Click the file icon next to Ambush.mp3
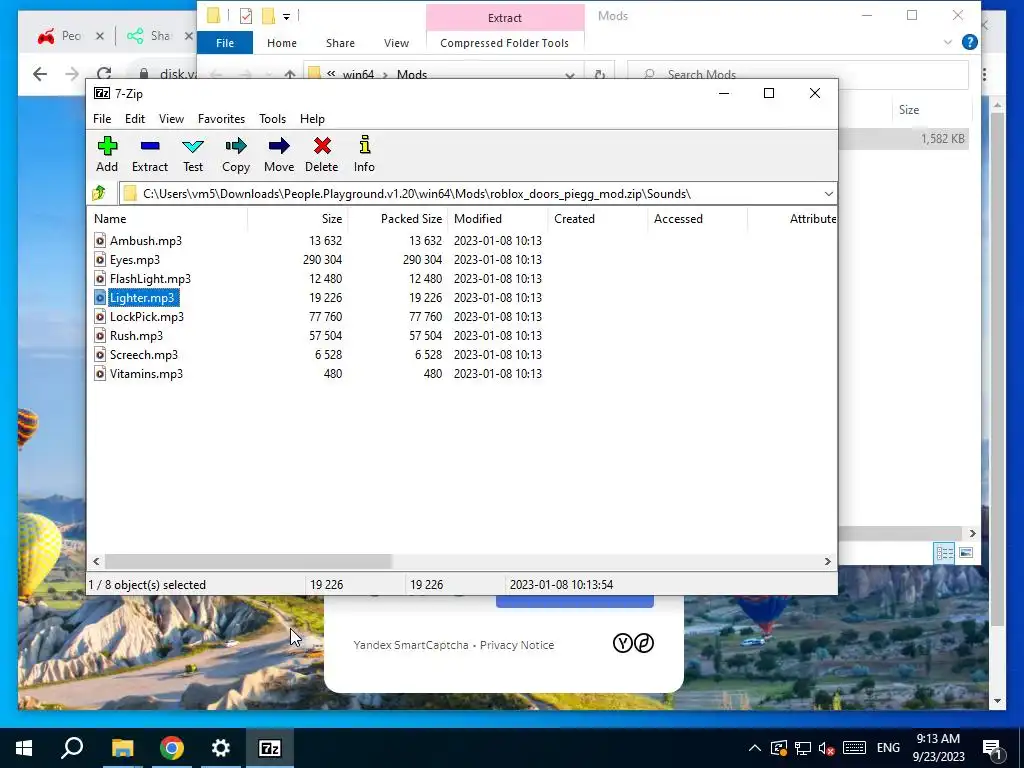 pyautogui.click(x=100, y=240)
